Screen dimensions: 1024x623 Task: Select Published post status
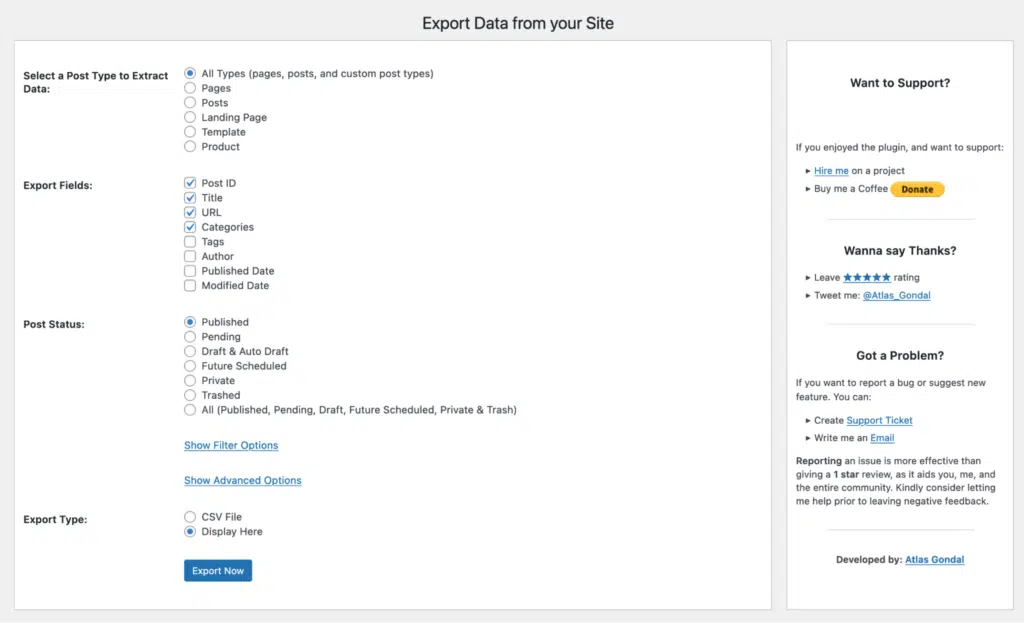coord(190,322)
